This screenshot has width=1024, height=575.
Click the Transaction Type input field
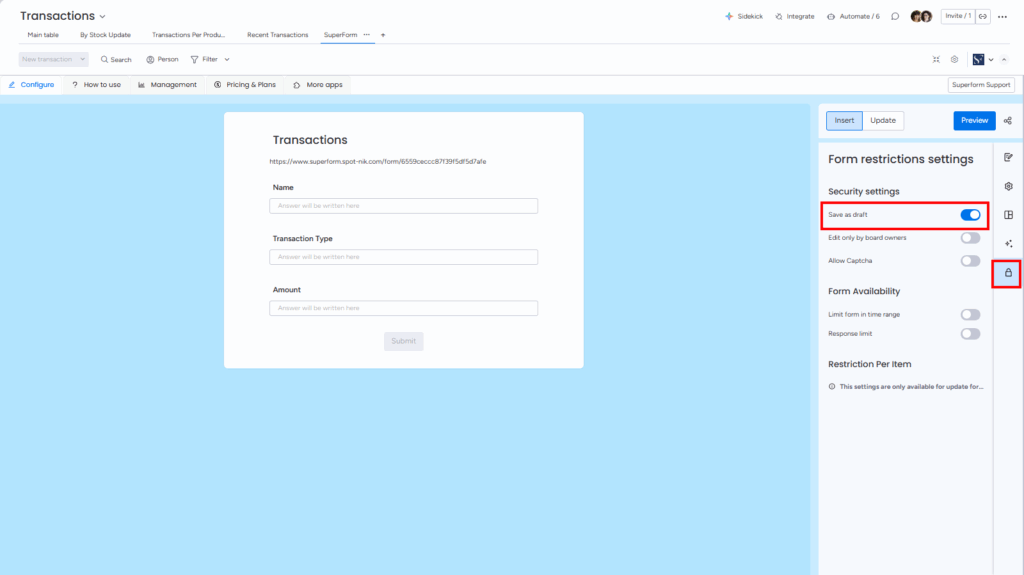coord(403,257)
